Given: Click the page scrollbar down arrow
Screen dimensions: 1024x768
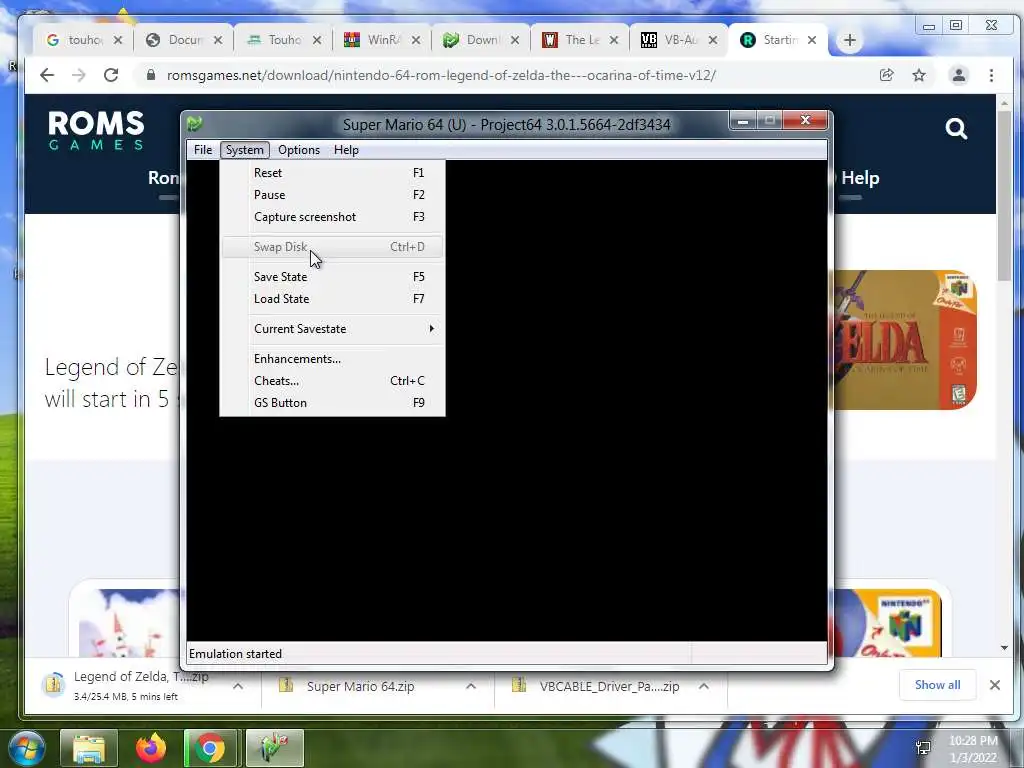Looking at the screenshot, I should (1004, 648).
